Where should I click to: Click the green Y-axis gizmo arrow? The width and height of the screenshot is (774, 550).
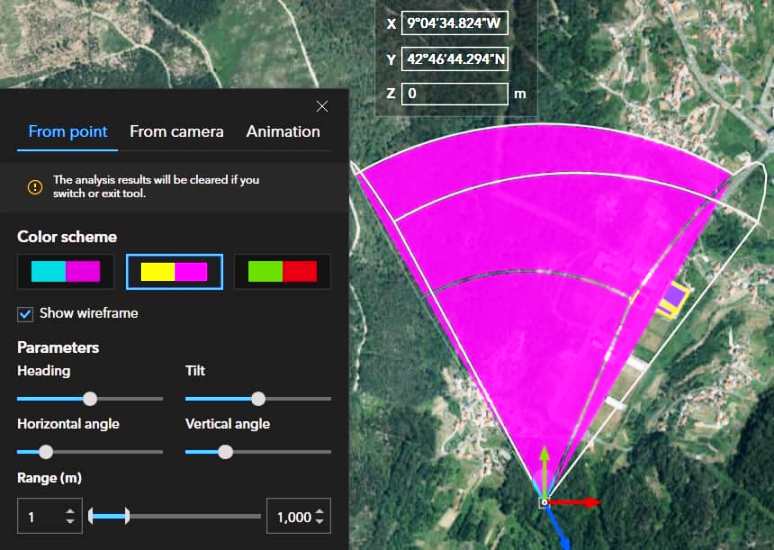pyautogui.click(x=543, y=471)
